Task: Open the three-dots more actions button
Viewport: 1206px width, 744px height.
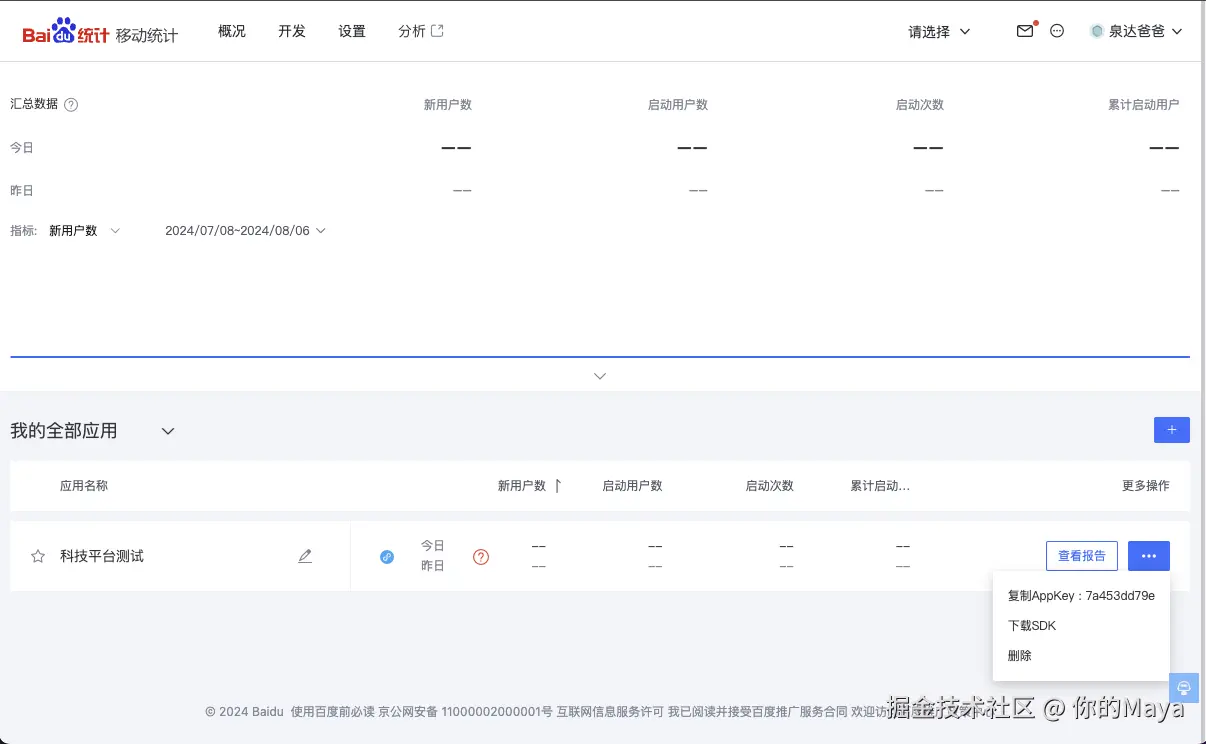Action: click(1149, 556)
